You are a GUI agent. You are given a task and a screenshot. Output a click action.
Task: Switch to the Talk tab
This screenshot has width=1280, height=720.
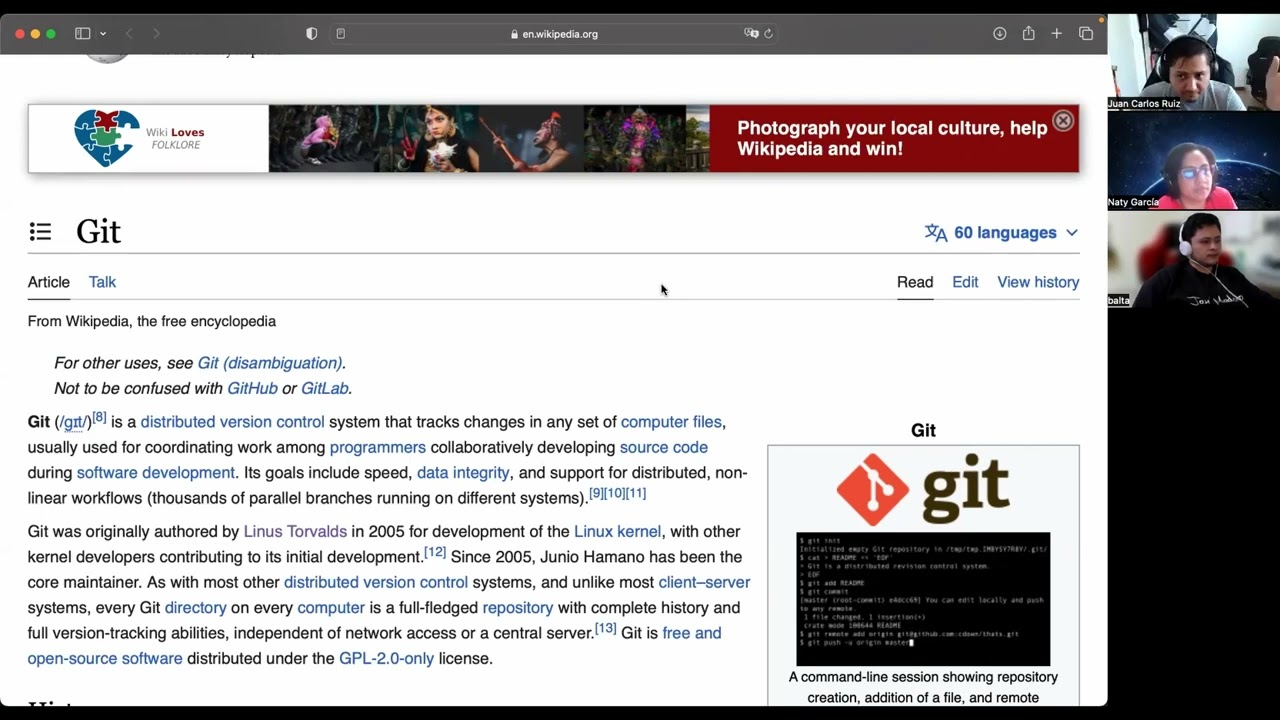coord(102,282)
